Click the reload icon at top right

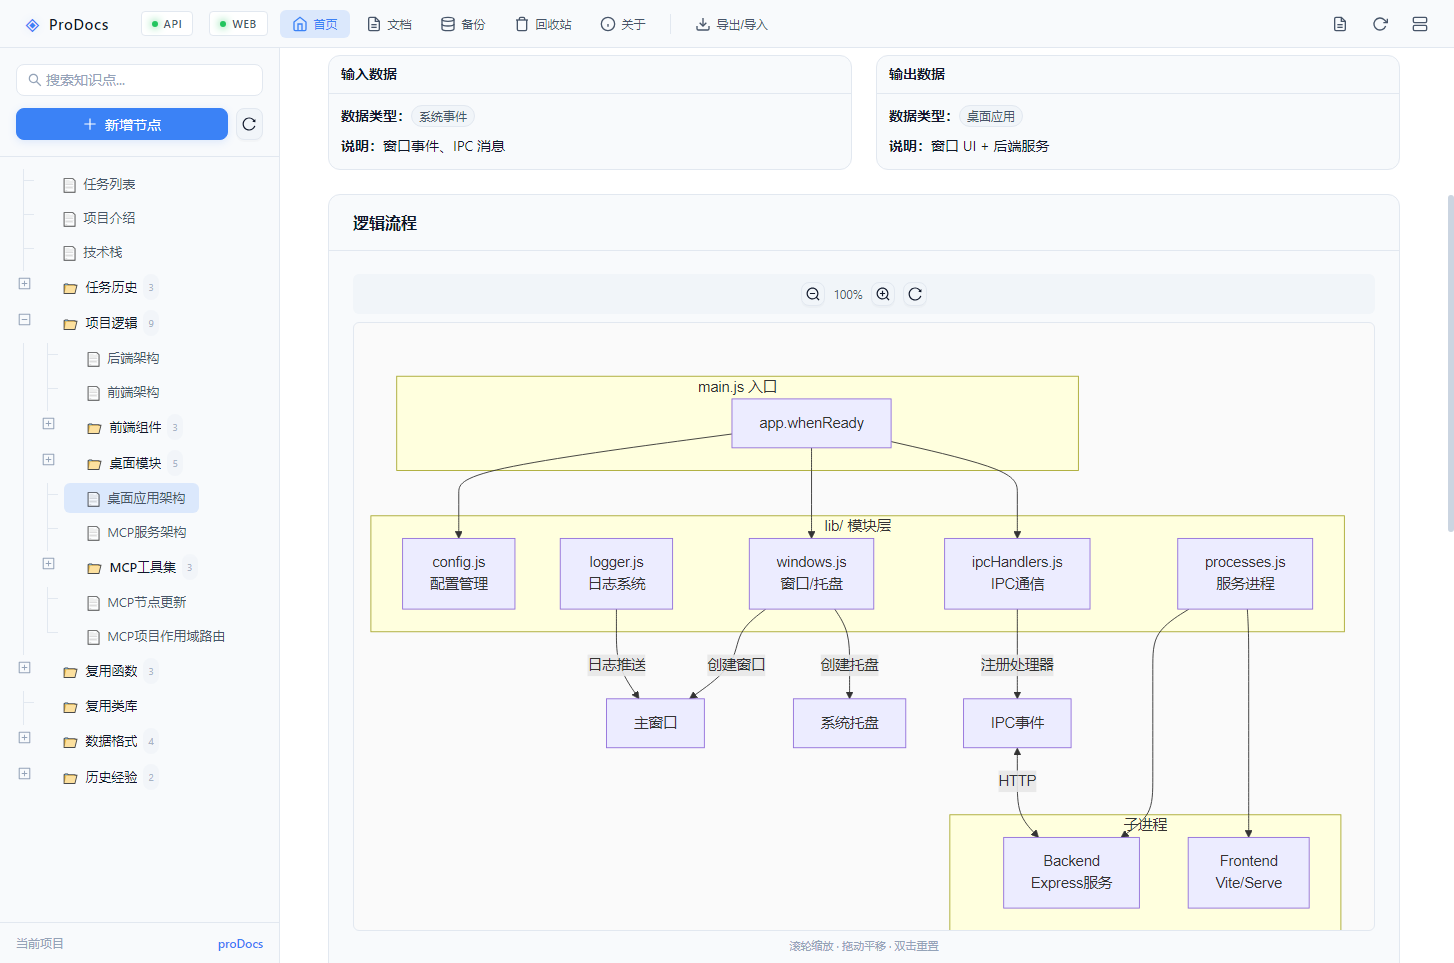(1380, 23)
